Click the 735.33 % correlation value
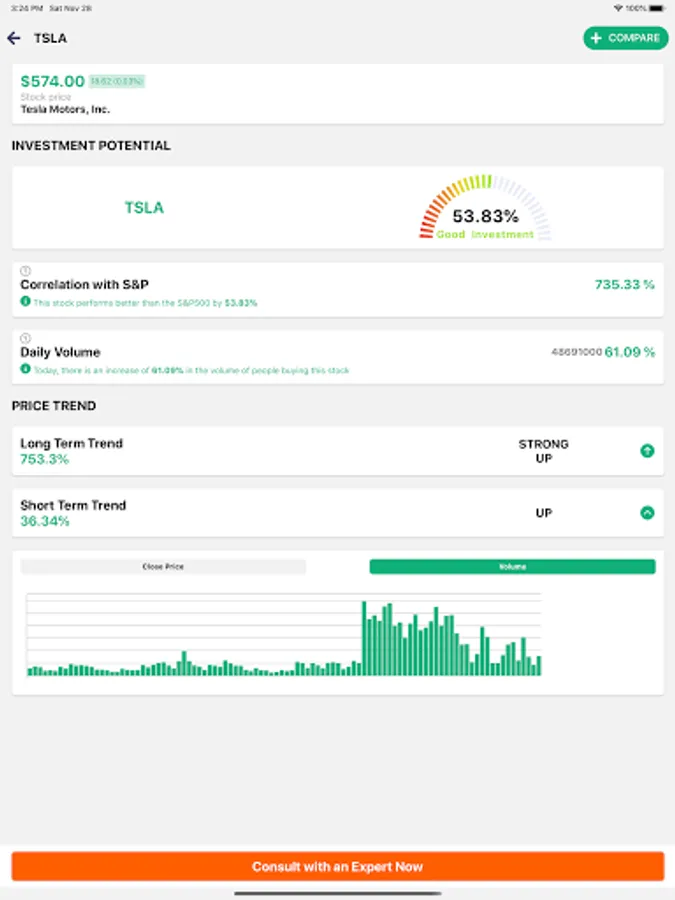The width and height of the screenshot is (675, 900). pos(624,284)
